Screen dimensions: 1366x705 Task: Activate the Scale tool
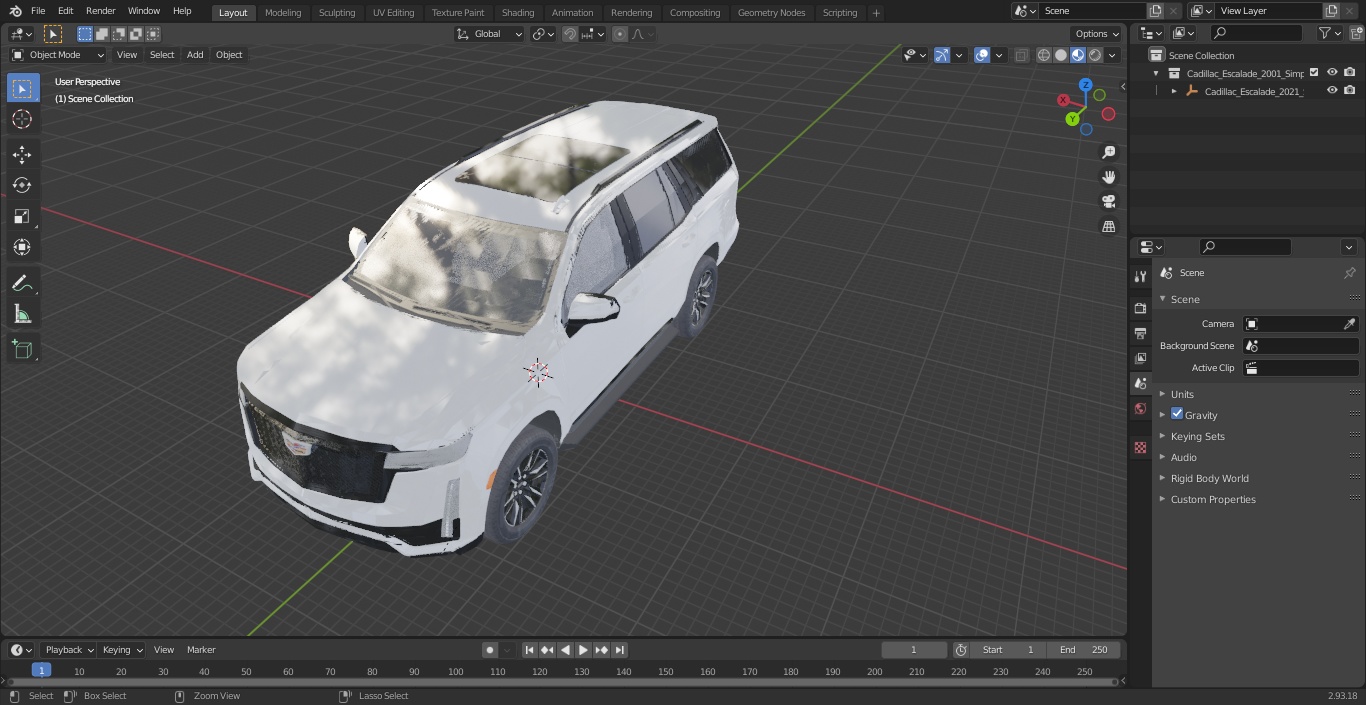click(x=22, y=216)
